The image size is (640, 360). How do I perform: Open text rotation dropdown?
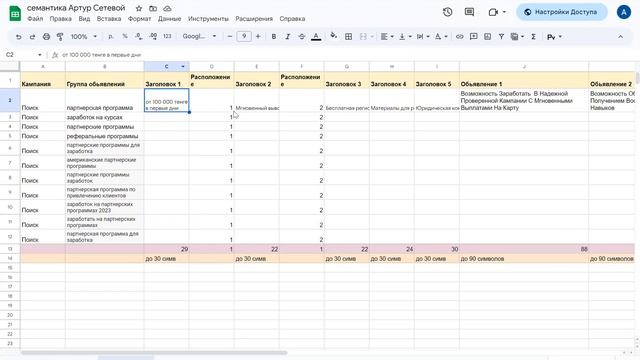[441, 37]
